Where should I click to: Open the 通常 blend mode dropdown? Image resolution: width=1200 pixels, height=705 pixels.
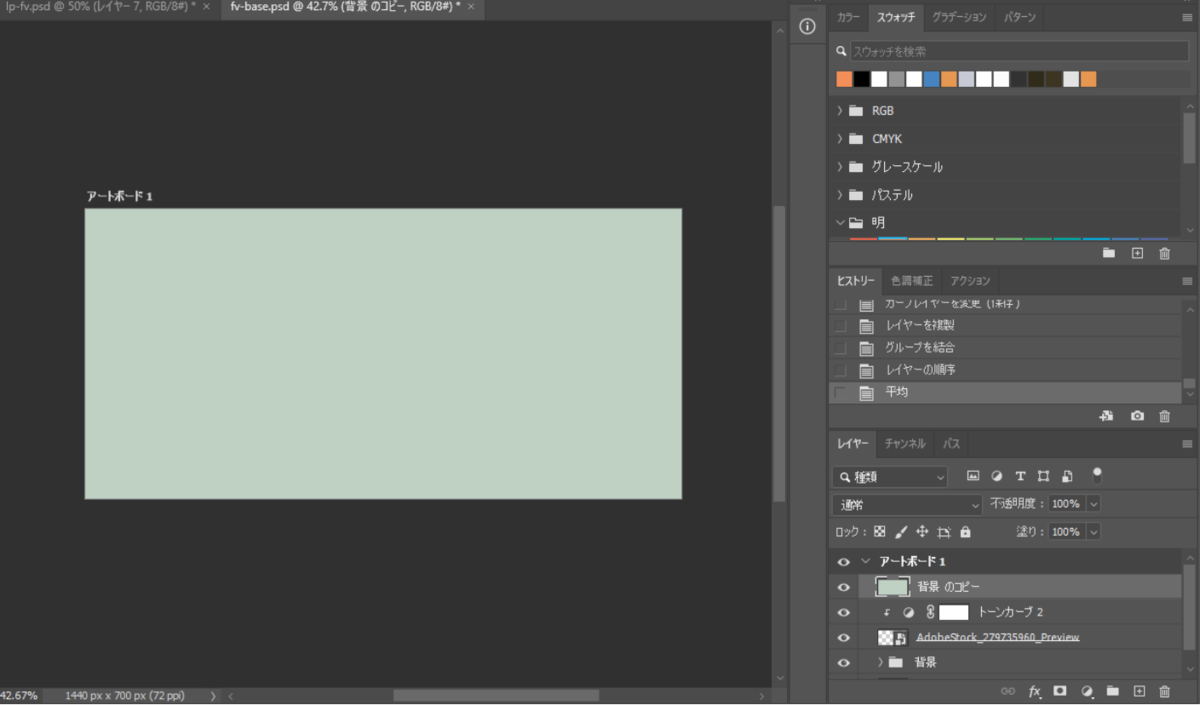click(908, 505)
